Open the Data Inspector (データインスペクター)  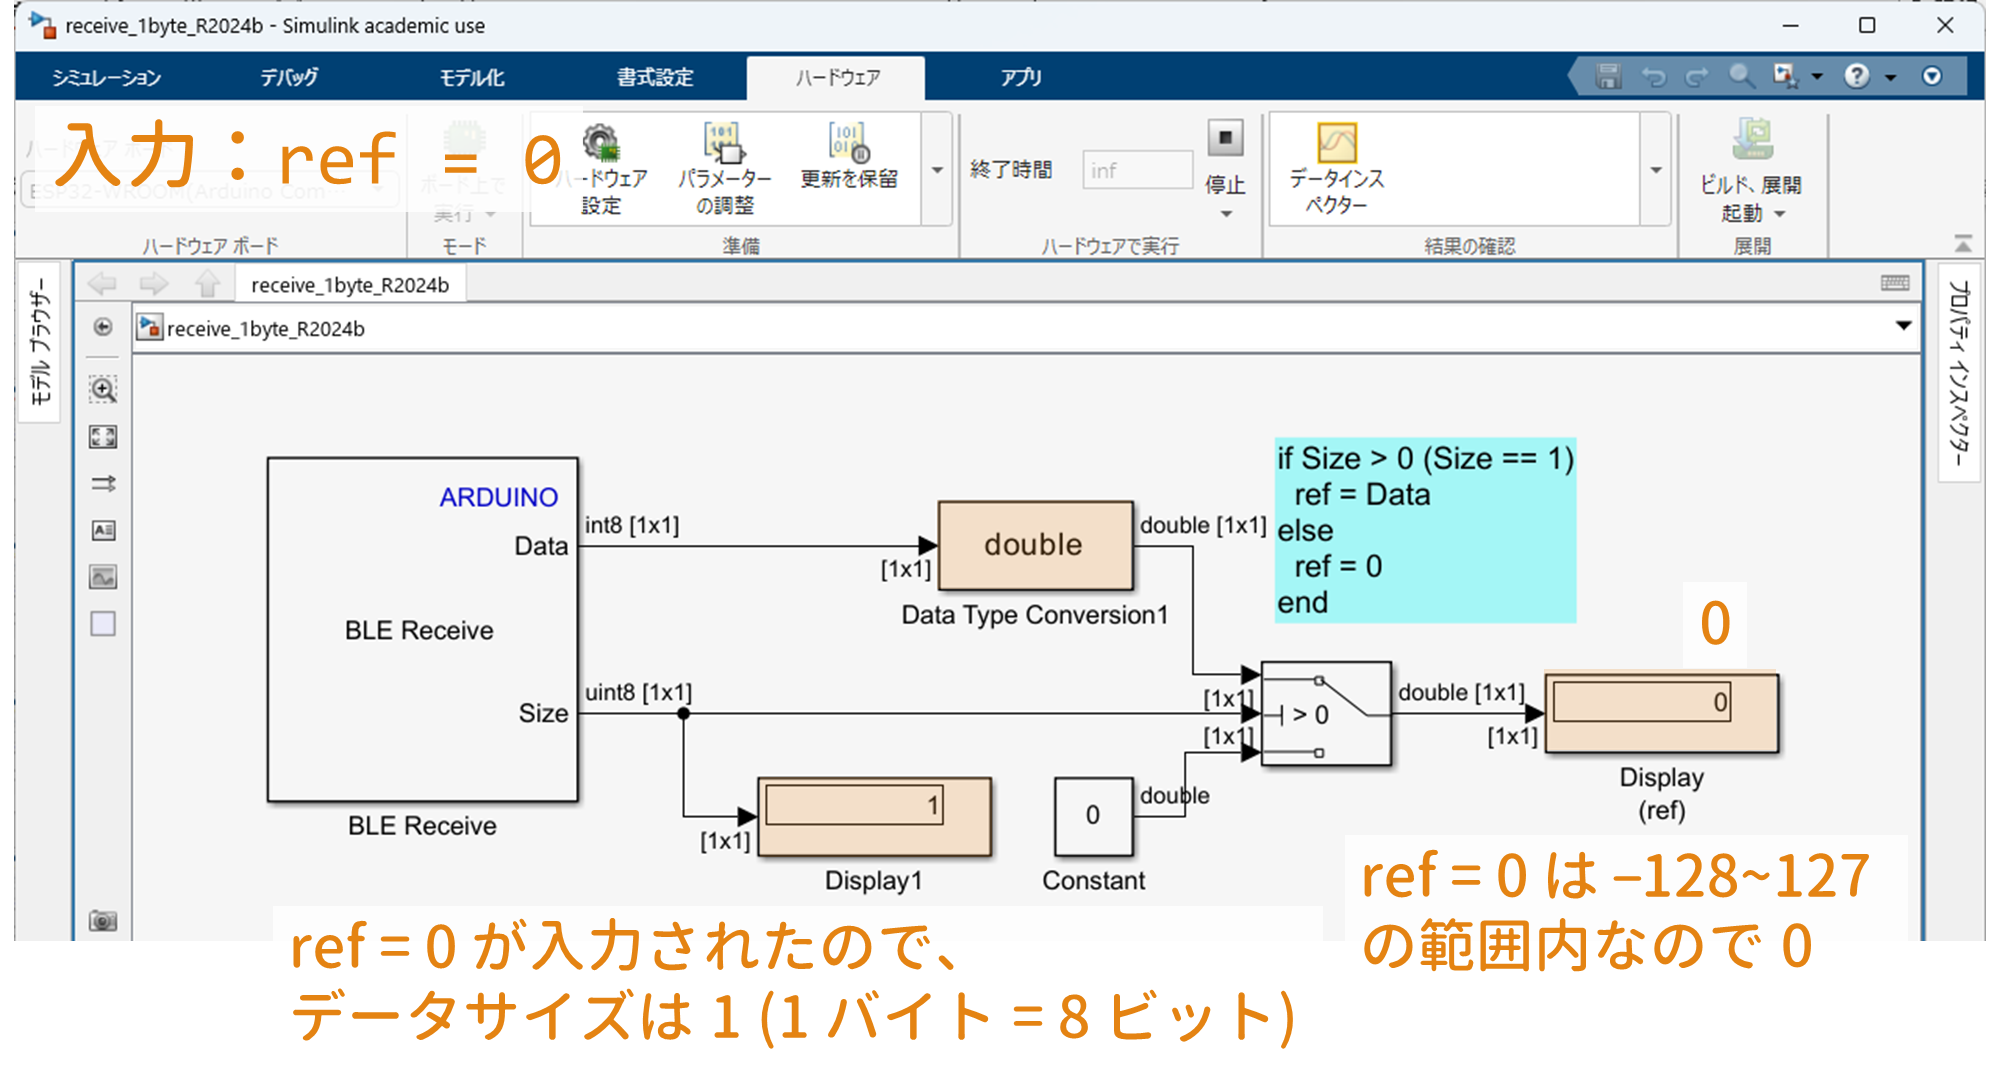point(1336,145)
